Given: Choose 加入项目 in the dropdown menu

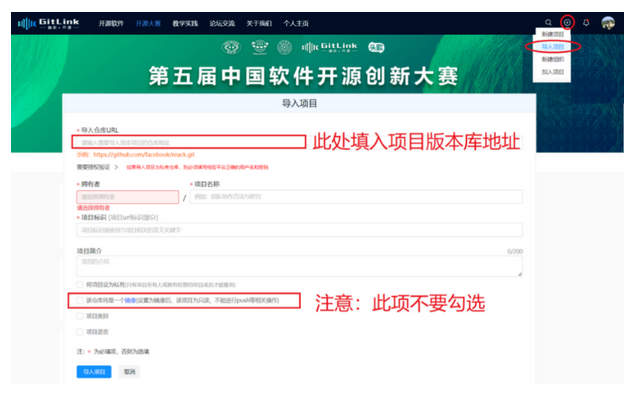Looking at the screenshot, I should 553,72.
